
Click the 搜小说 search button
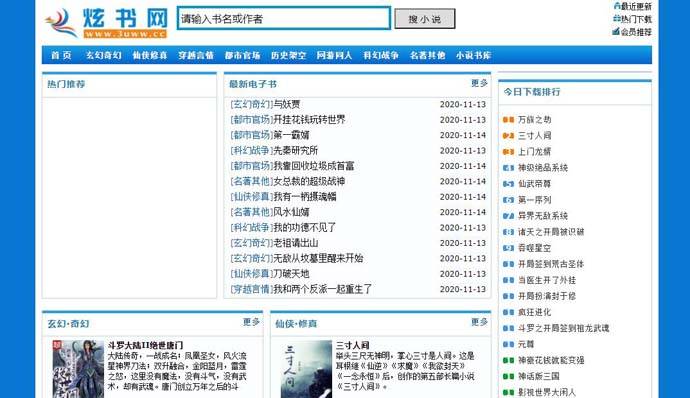coord(425,19)
